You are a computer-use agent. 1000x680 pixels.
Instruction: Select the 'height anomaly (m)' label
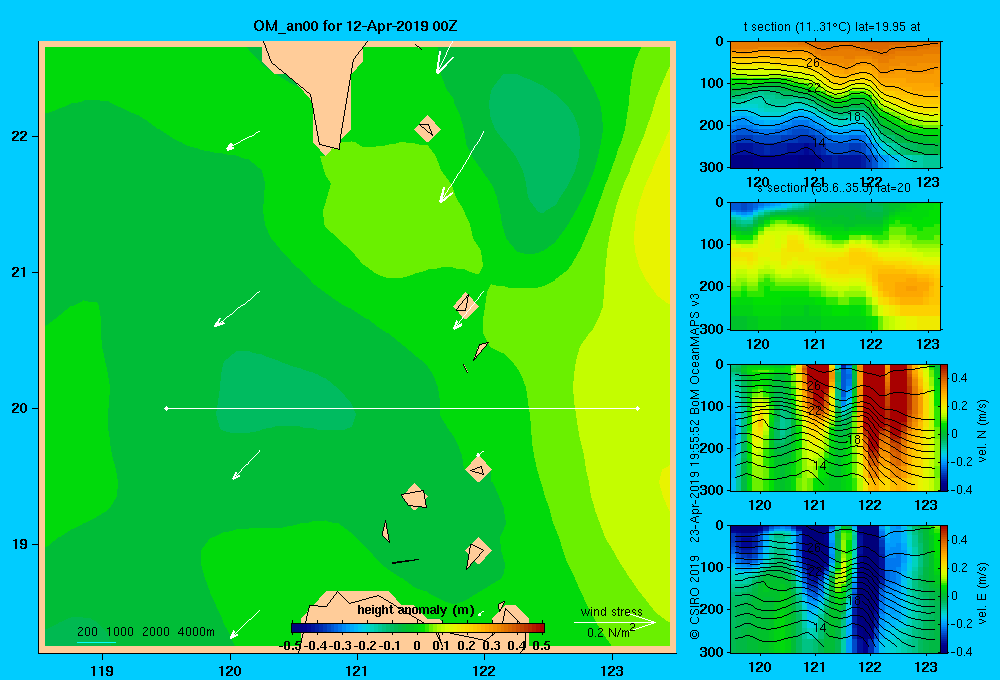click(416, 610)
